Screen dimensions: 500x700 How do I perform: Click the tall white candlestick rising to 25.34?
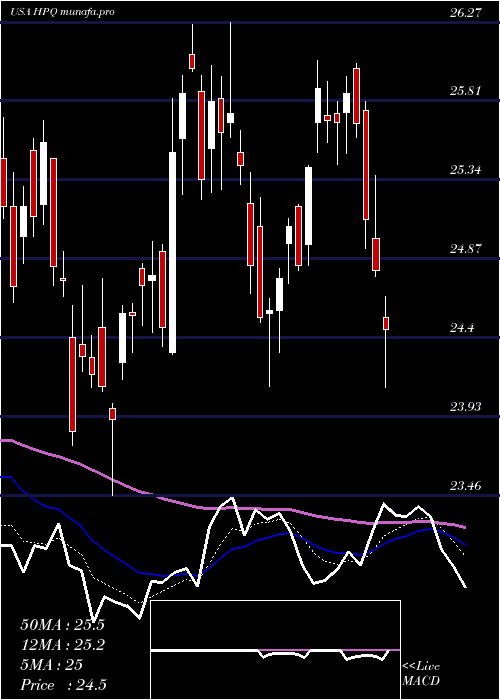(x=172, y=253)
